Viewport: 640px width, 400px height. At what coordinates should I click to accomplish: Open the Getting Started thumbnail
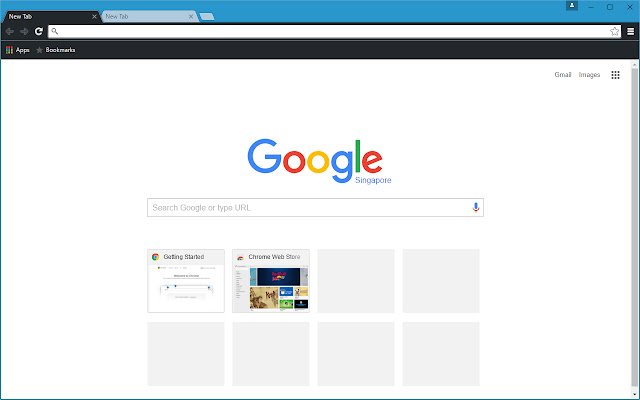[x=186, y=281]
